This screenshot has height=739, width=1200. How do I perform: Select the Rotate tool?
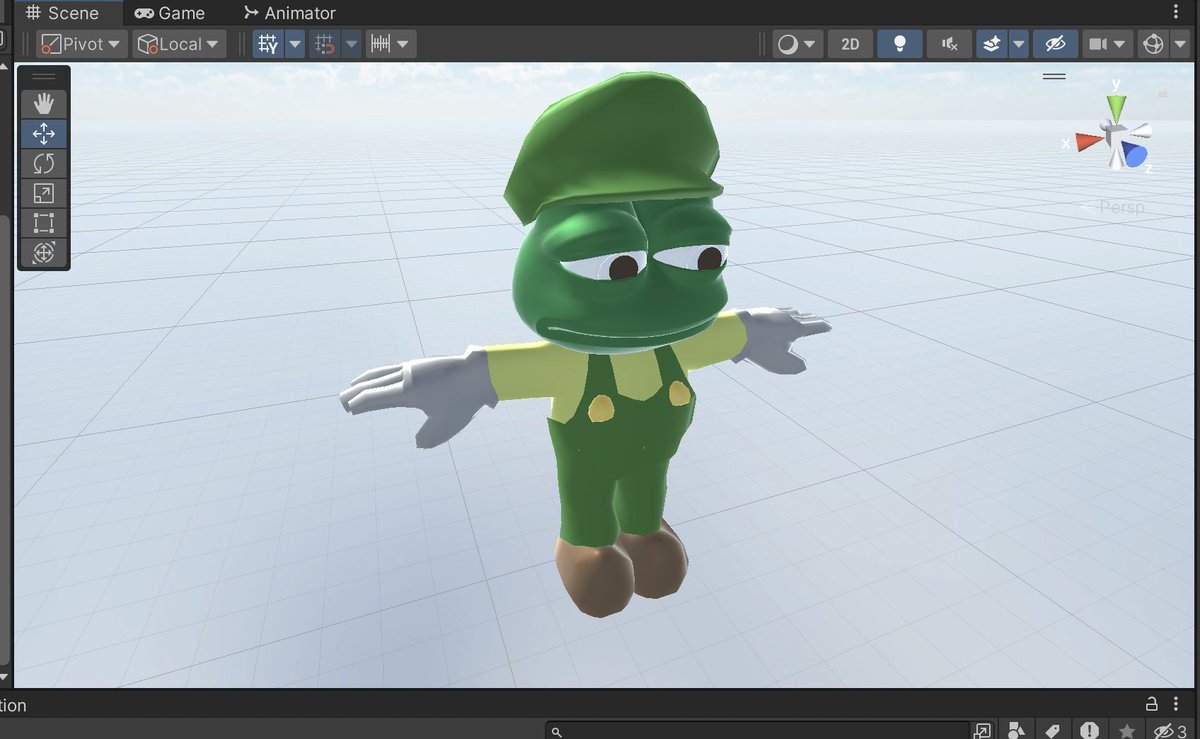(44, 163)
